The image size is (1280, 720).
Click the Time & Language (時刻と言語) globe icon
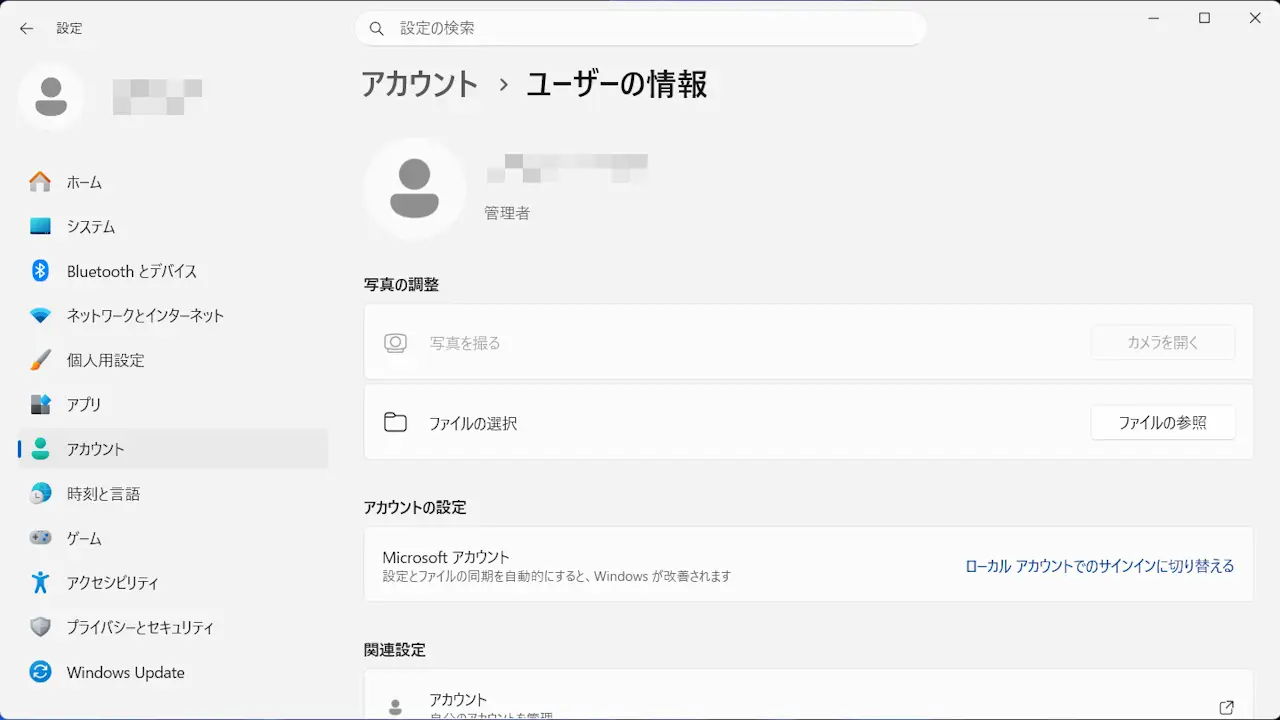pos(40,493)
